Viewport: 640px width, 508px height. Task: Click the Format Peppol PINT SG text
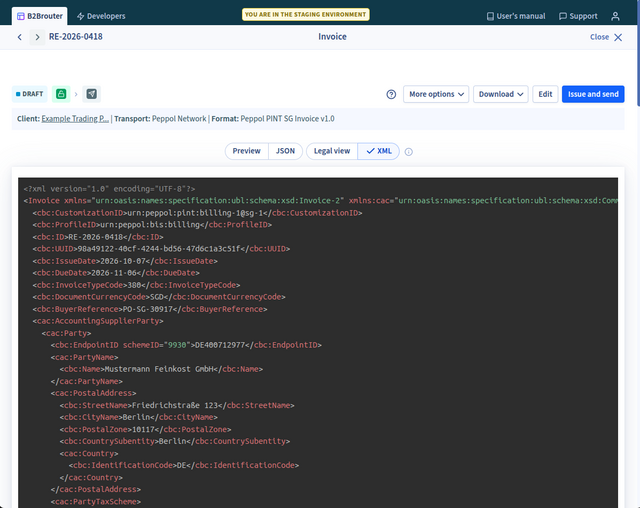(273, 119)
